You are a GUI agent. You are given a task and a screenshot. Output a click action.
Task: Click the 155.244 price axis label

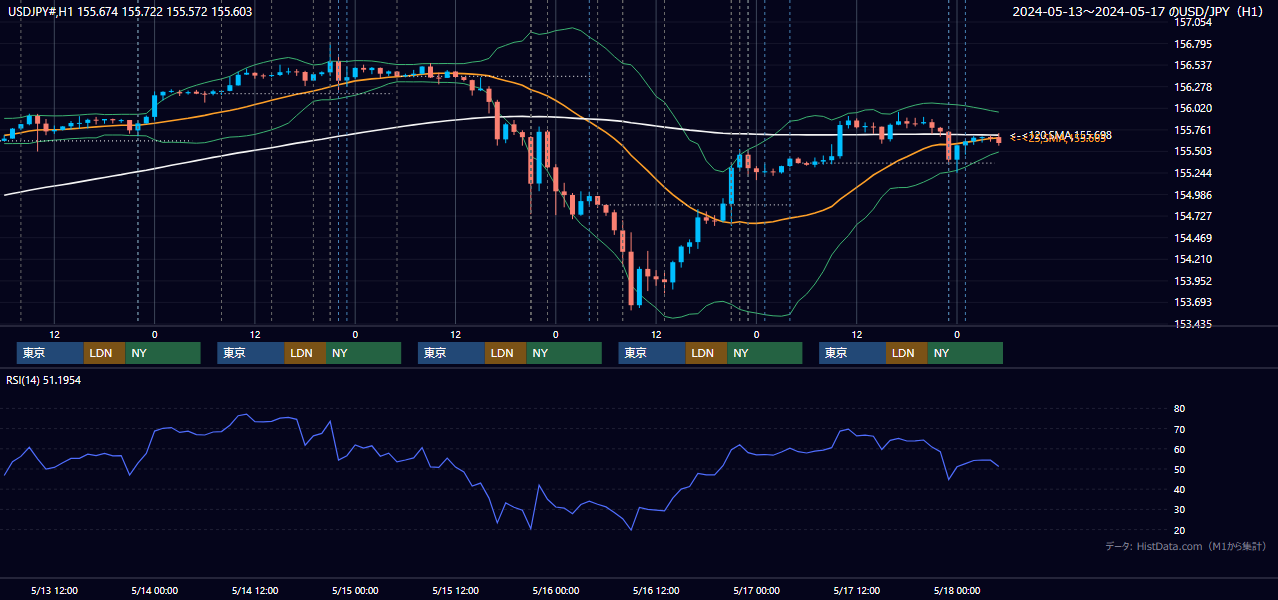1193,173
